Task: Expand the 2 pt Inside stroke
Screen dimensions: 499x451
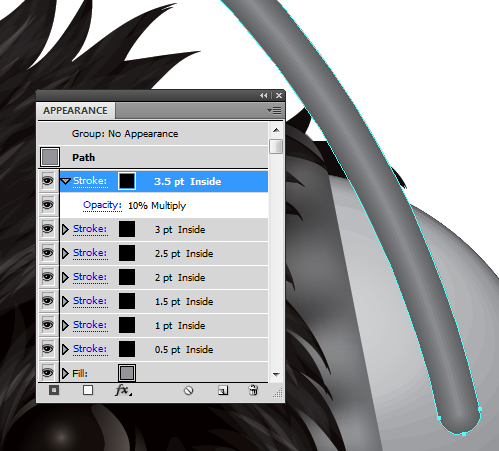Action: pos(65,277)
